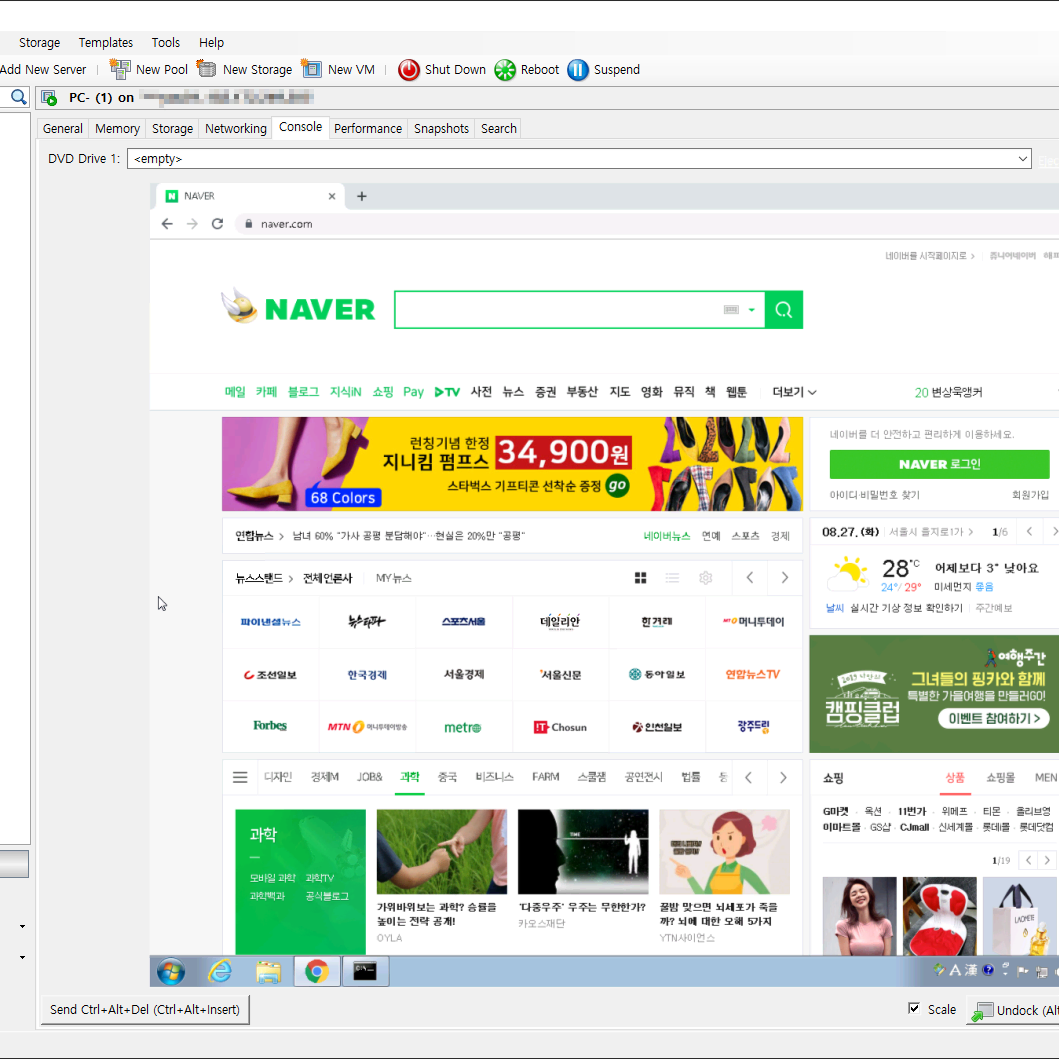This screenshot has height=1059, width=1059.
Task: Switch newsstand to grid view
Action: point(640,578)
